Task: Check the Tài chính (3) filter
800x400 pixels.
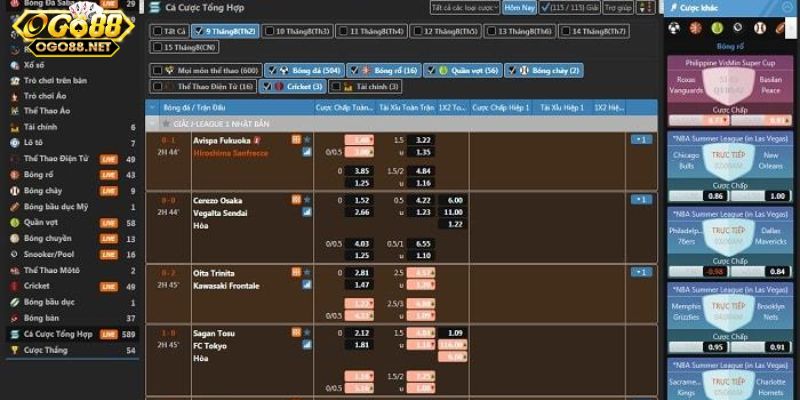Action: pos(336,86)
